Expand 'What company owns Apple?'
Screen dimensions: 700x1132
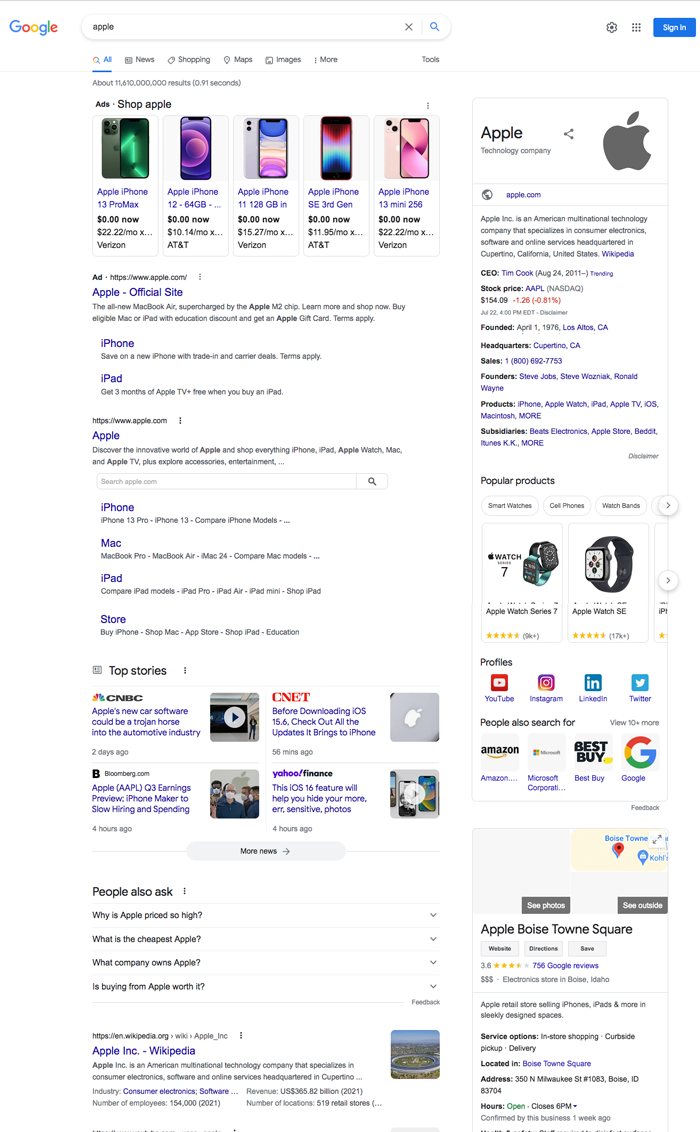pyautogui.click(x=266, y=963)
